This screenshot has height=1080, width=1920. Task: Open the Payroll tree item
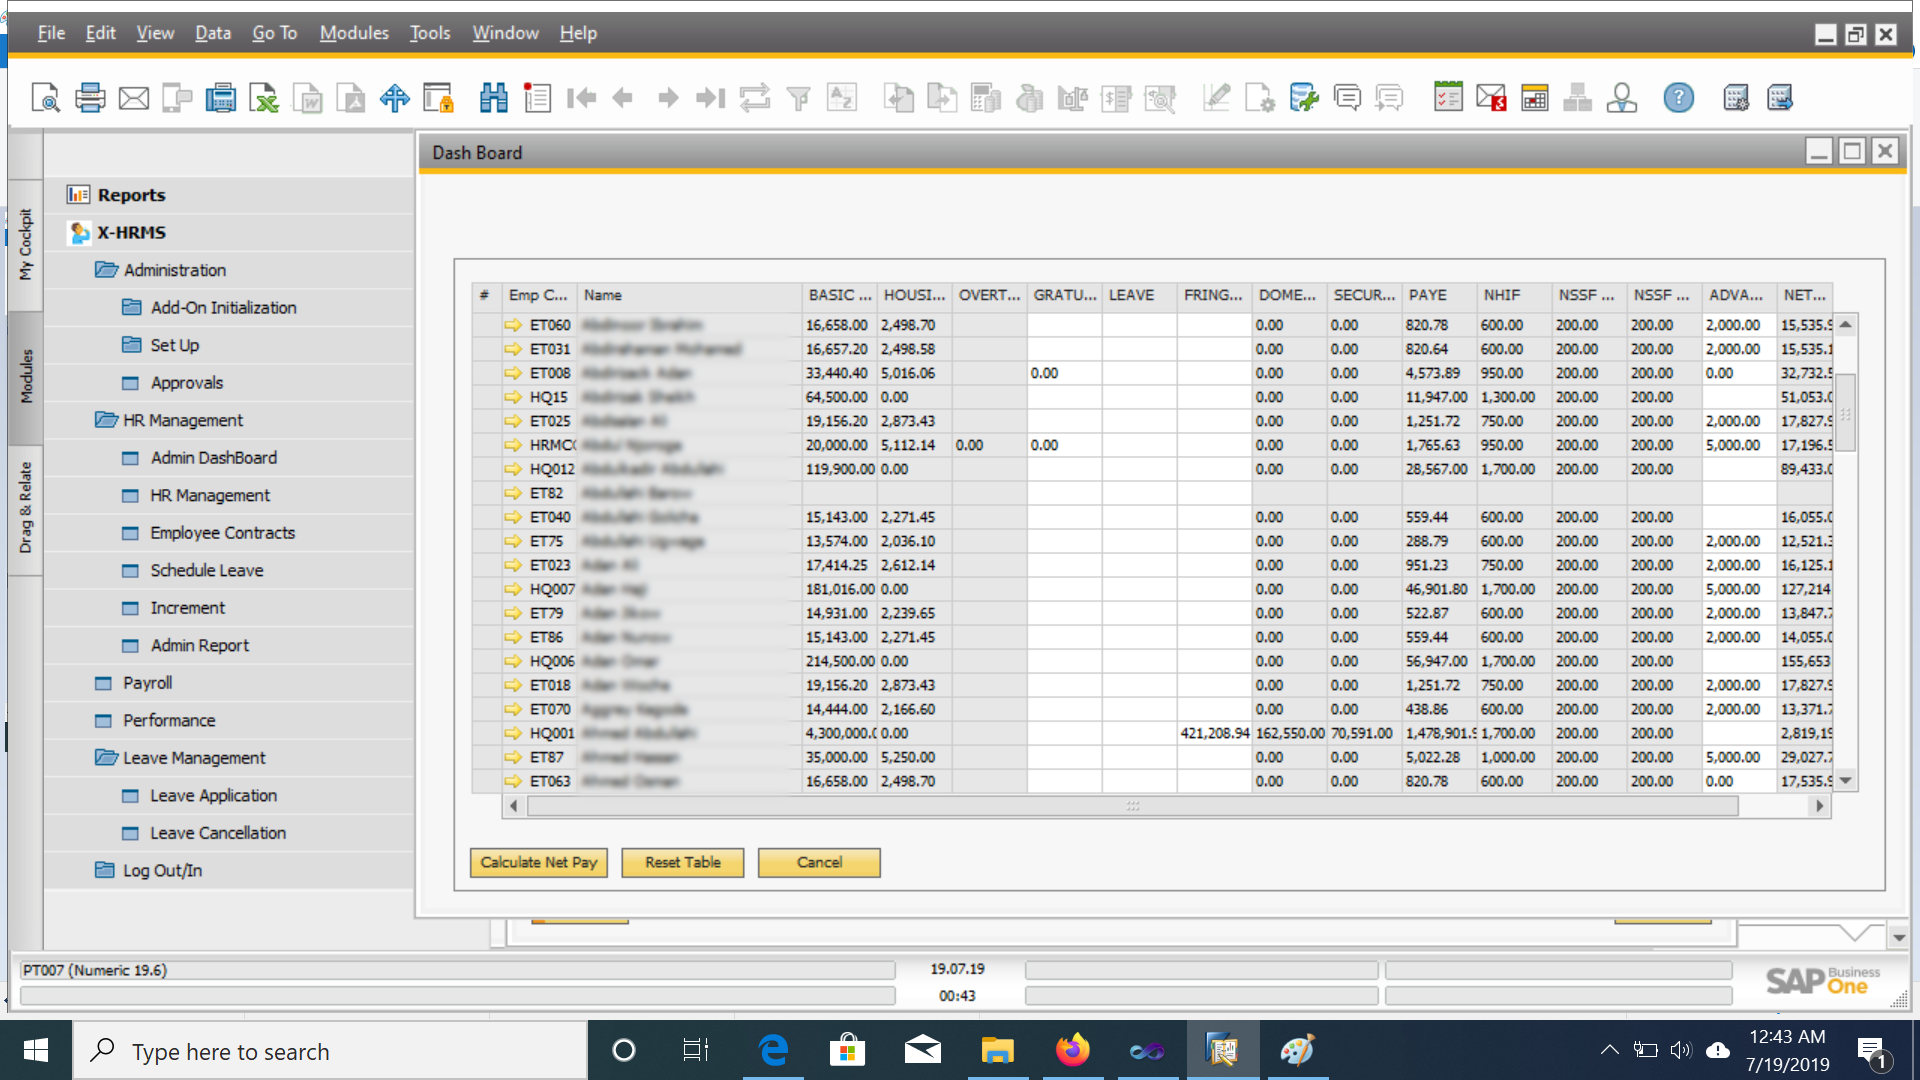click(147, 683)
